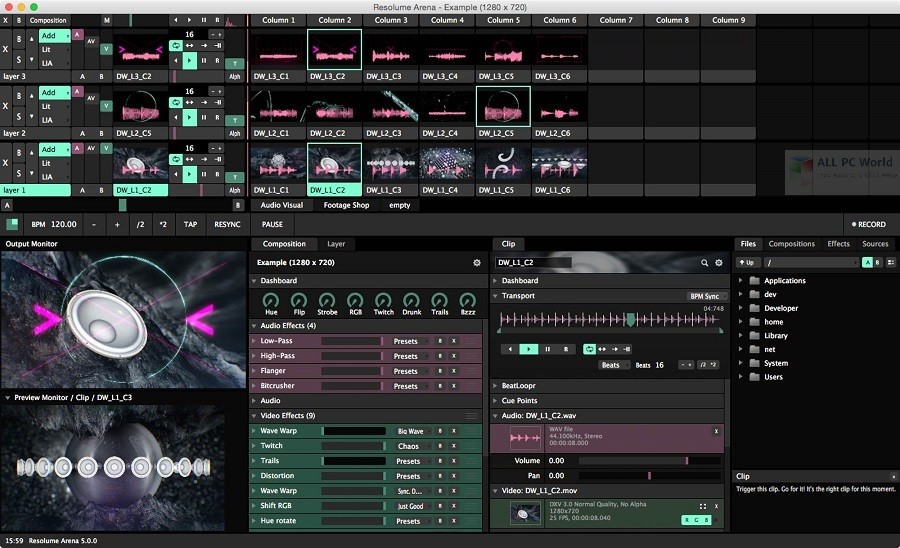Select the Audio Visual deck tab
This screenshot has height=548, width=900.
click(x=282, y=205)
